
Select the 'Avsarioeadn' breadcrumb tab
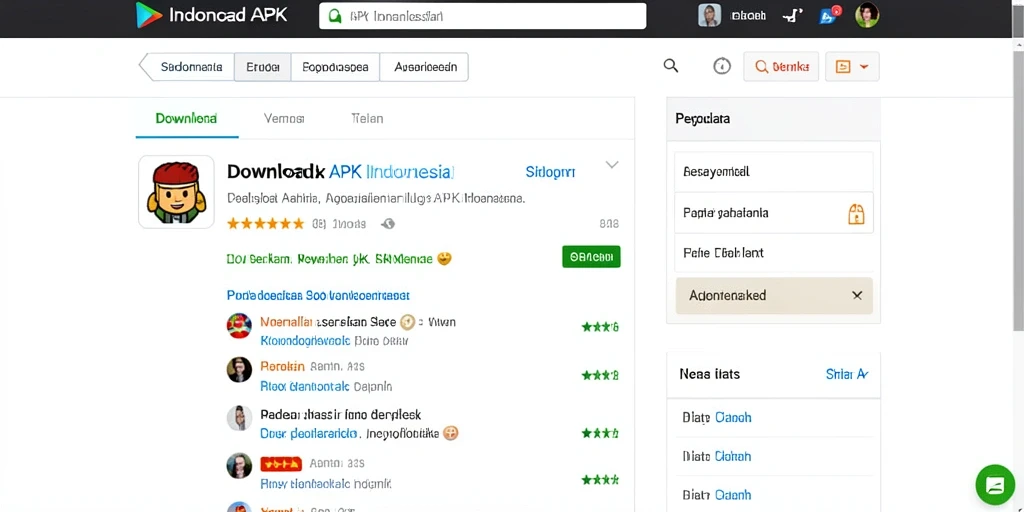point(424,67)
